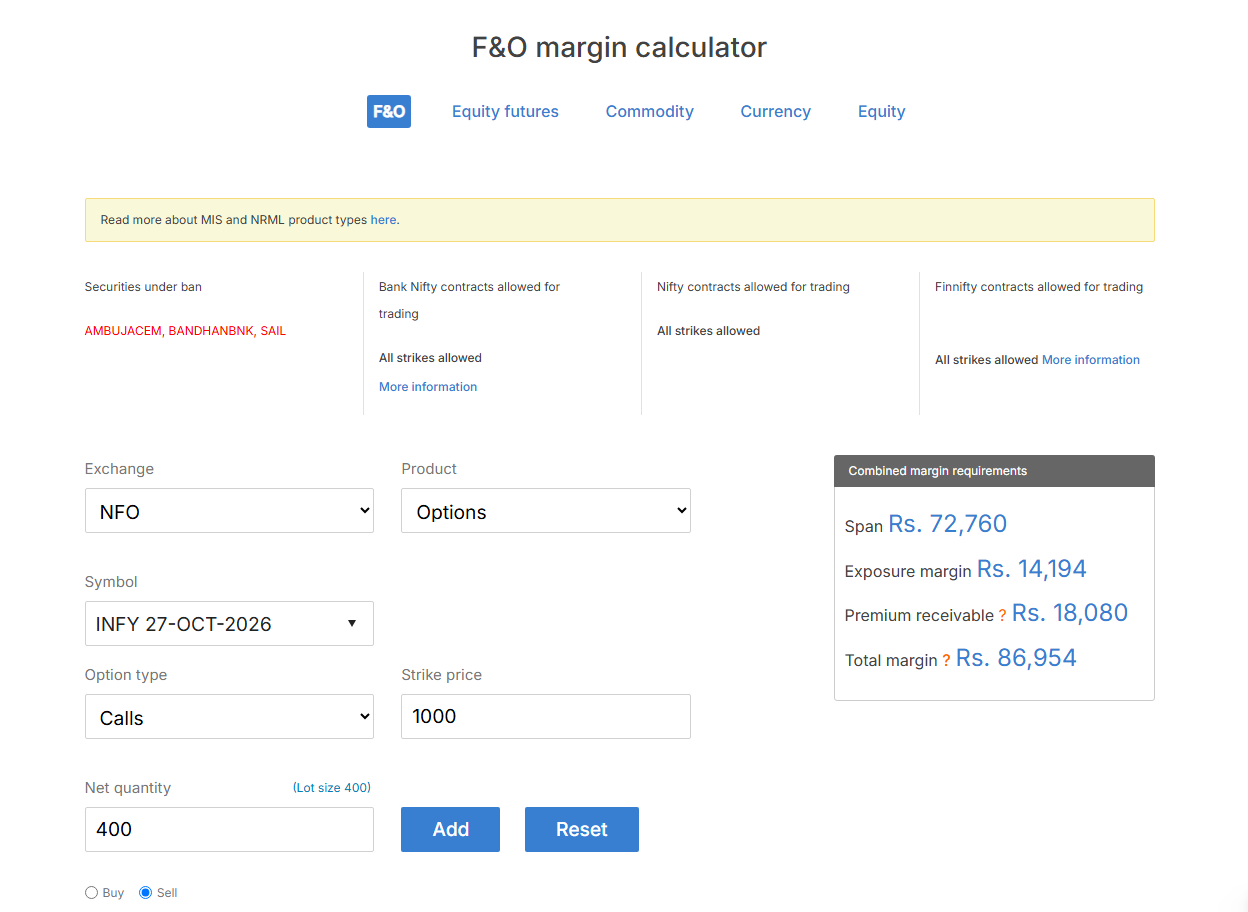The image size is (1248, 912).
Task: Click the Total margin value Rs. 86,954
Action: coord(1016,657)
